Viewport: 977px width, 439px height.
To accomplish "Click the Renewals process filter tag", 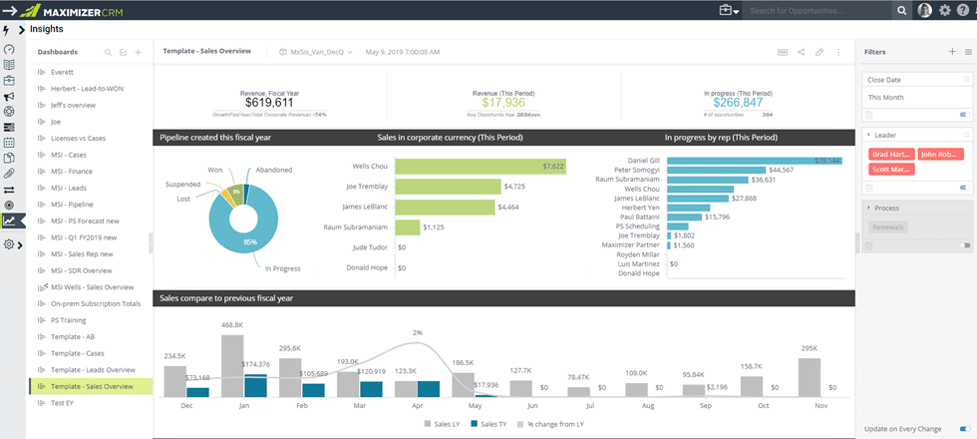I will [888, 227].
